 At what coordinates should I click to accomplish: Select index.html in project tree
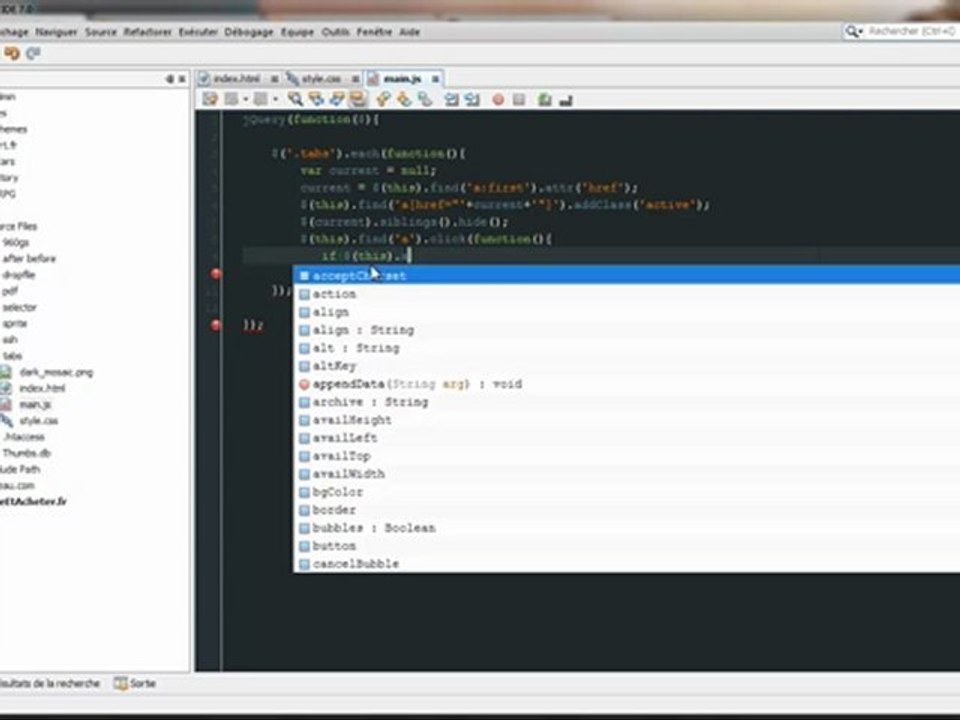[42, 388]
